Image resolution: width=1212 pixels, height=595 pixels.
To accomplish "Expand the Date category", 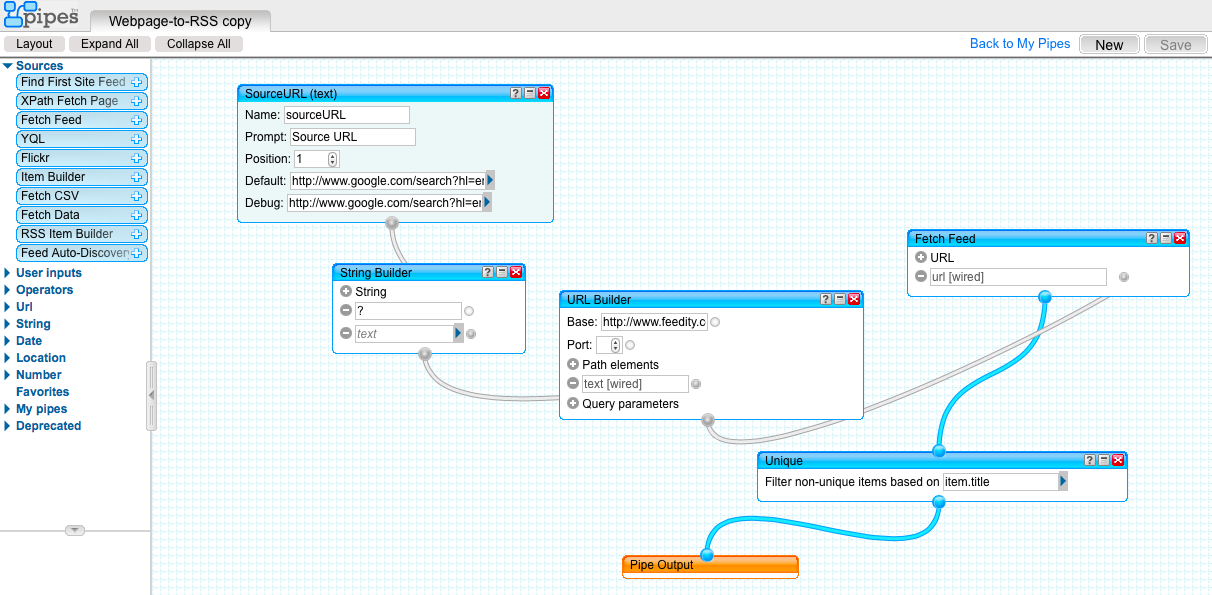I will [8, 341].
